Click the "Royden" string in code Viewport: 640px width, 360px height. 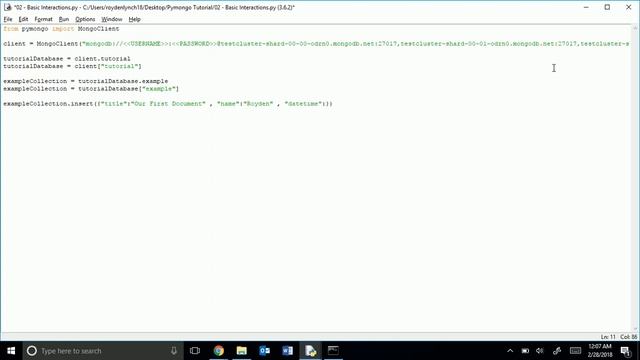(258, 104)
